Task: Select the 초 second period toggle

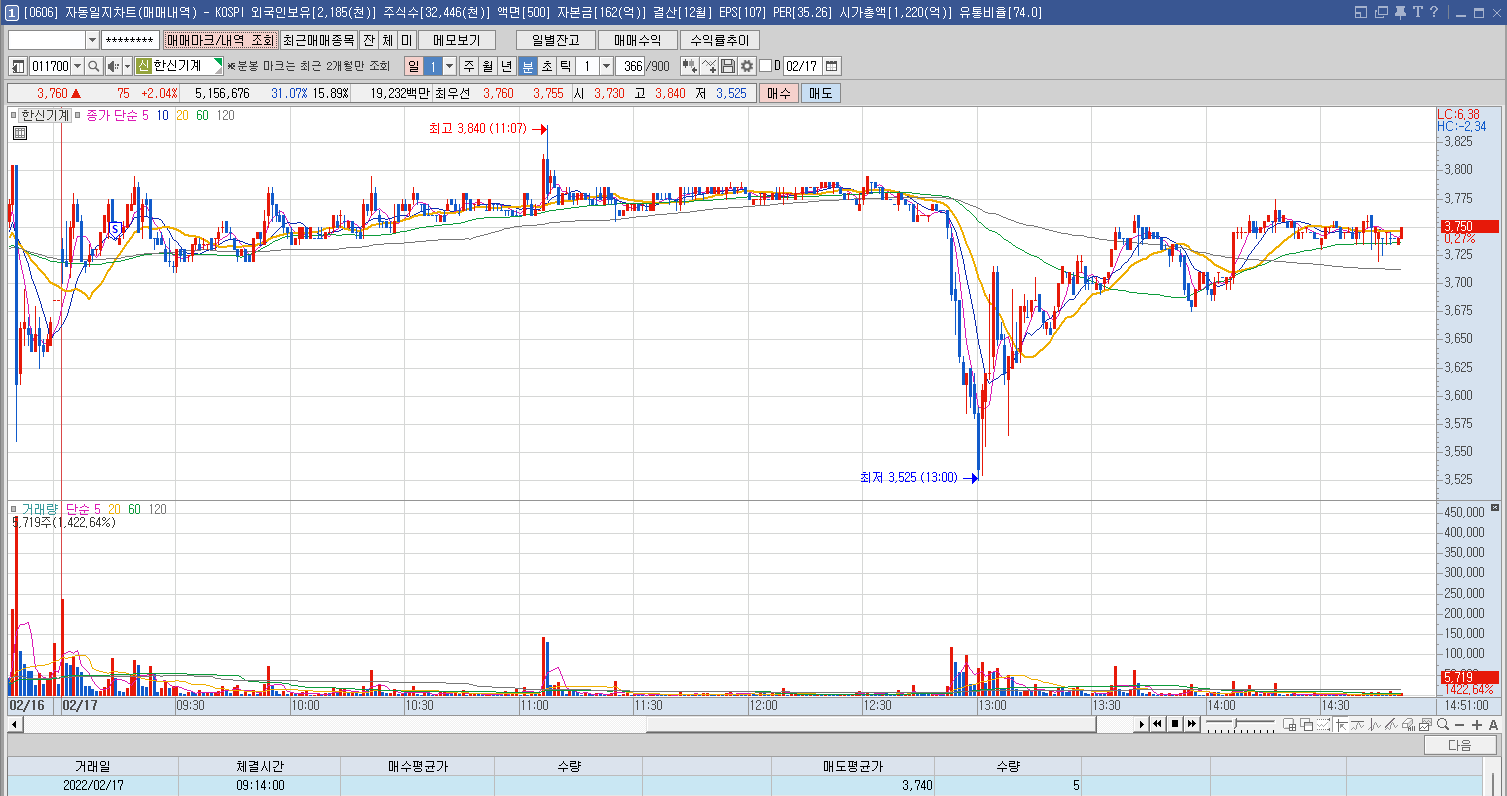Action: pos(546,66)
